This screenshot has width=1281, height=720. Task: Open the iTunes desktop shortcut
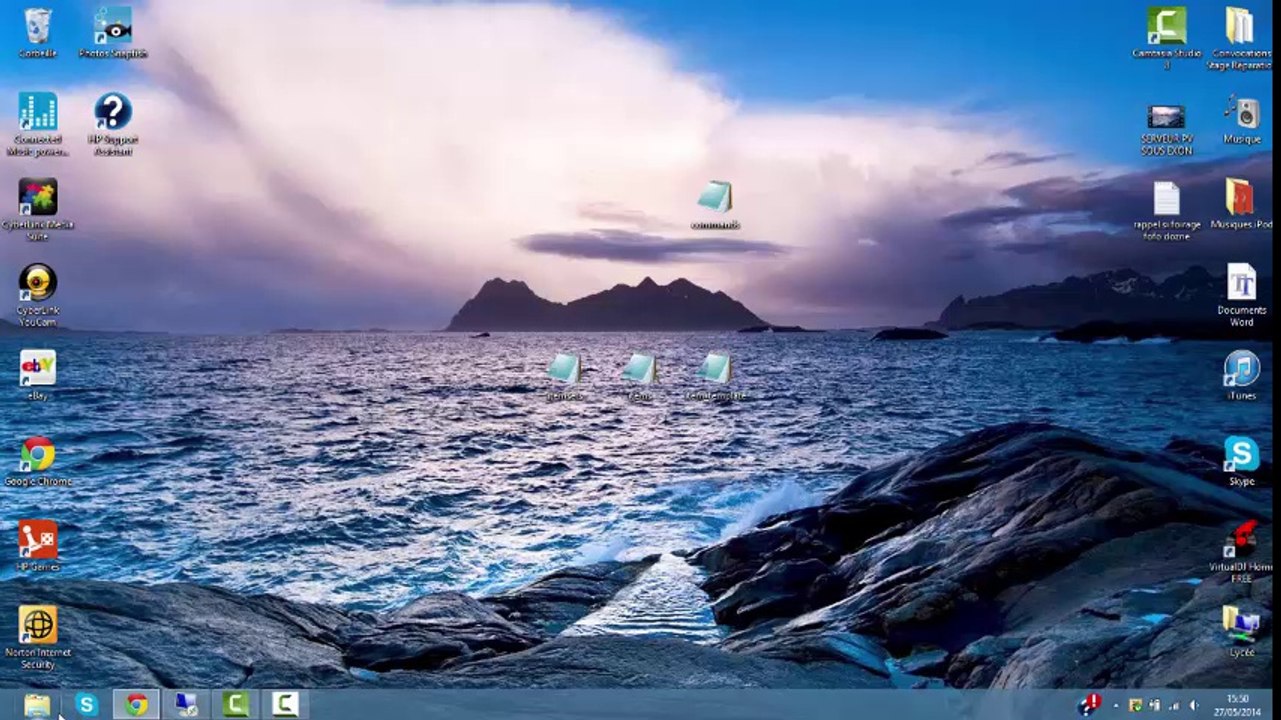click(1241, 375)
